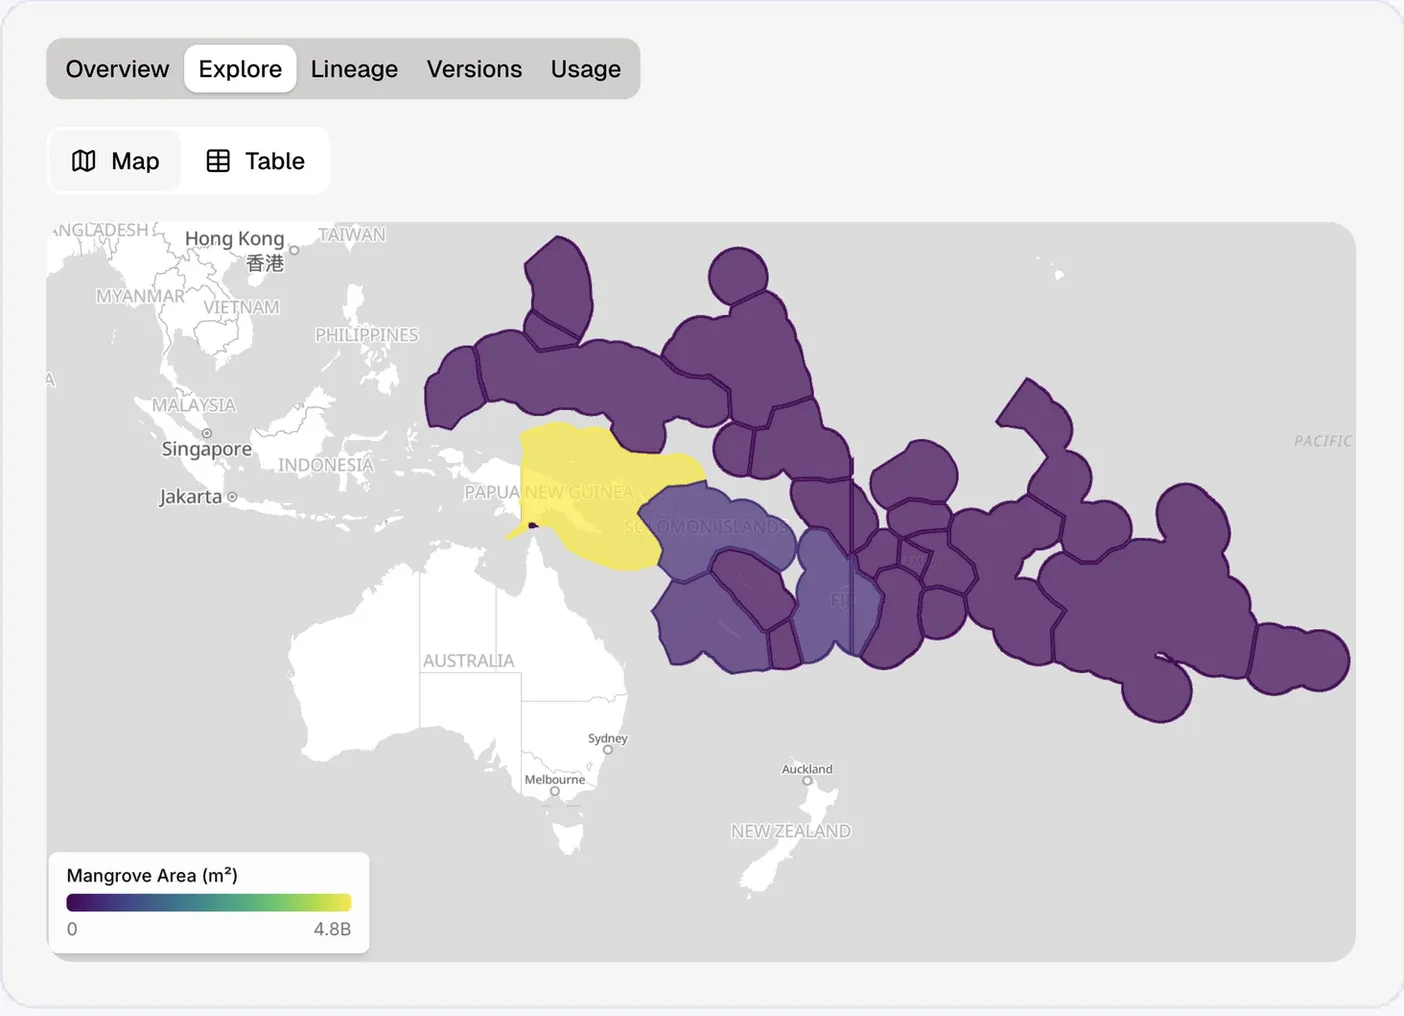Click the Mangrove Area (m²) legend title
Screen dimensions: 1404x1016
click(152, 876)
